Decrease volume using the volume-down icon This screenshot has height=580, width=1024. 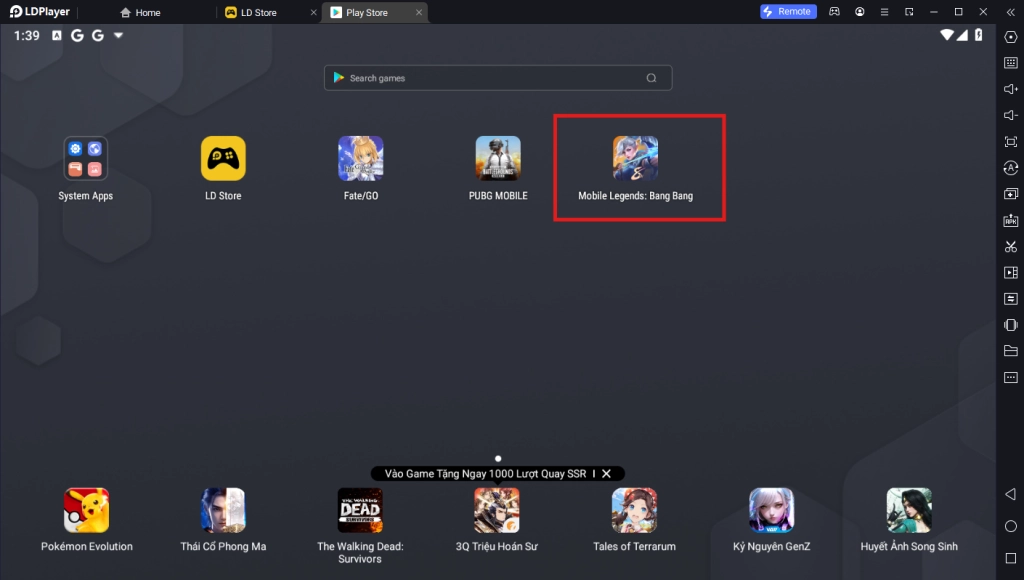pyautogui.click(x=1010, y=114)
